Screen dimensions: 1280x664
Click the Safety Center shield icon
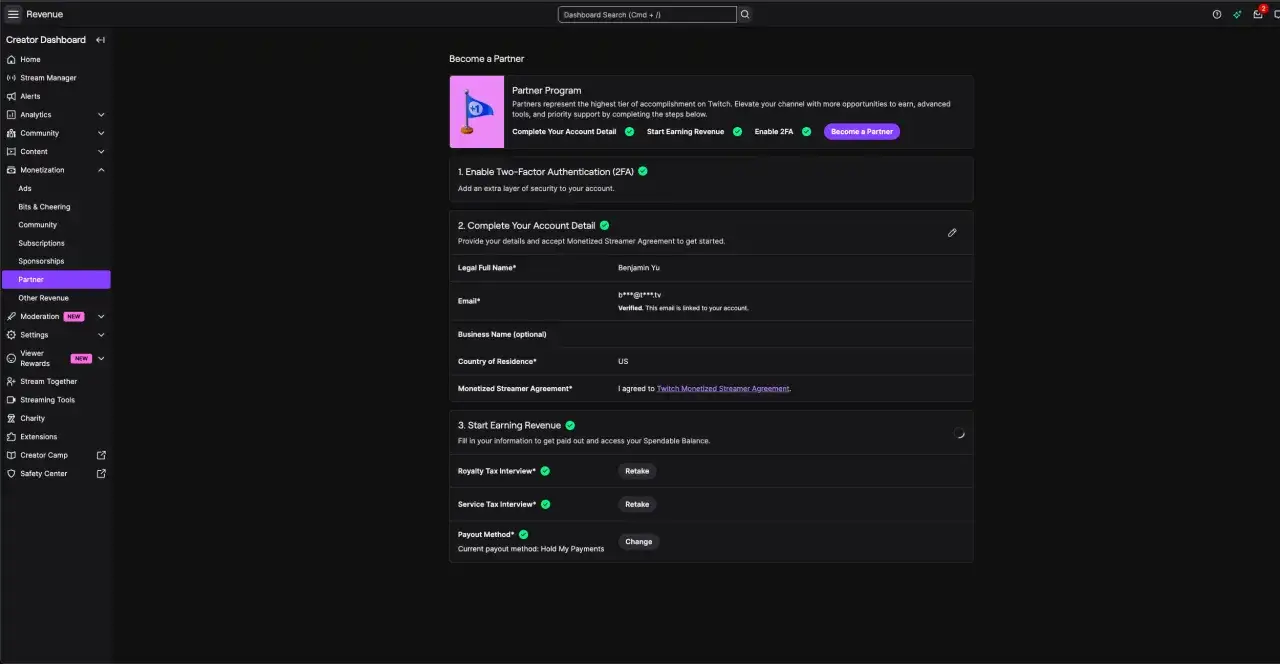tap(11, 473)
